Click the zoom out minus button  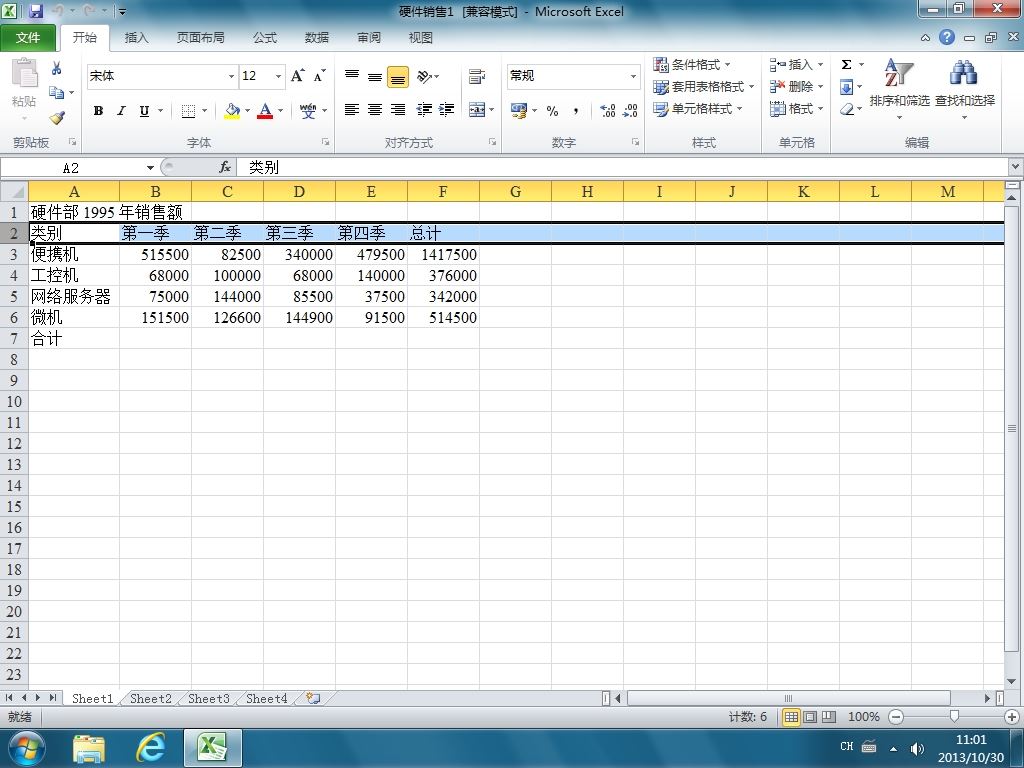coord(896,716)
